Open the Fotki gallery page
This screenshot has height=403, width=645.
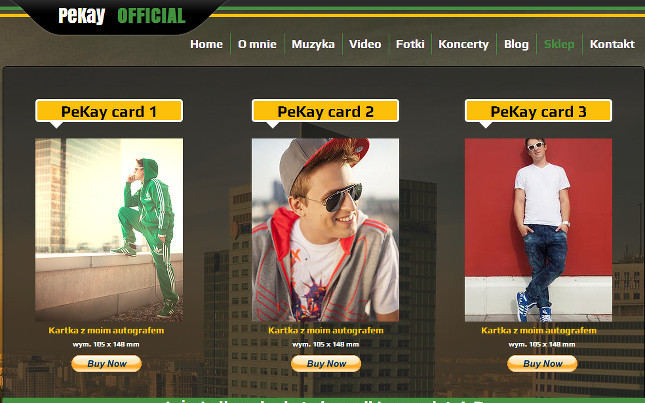point(410,44)
